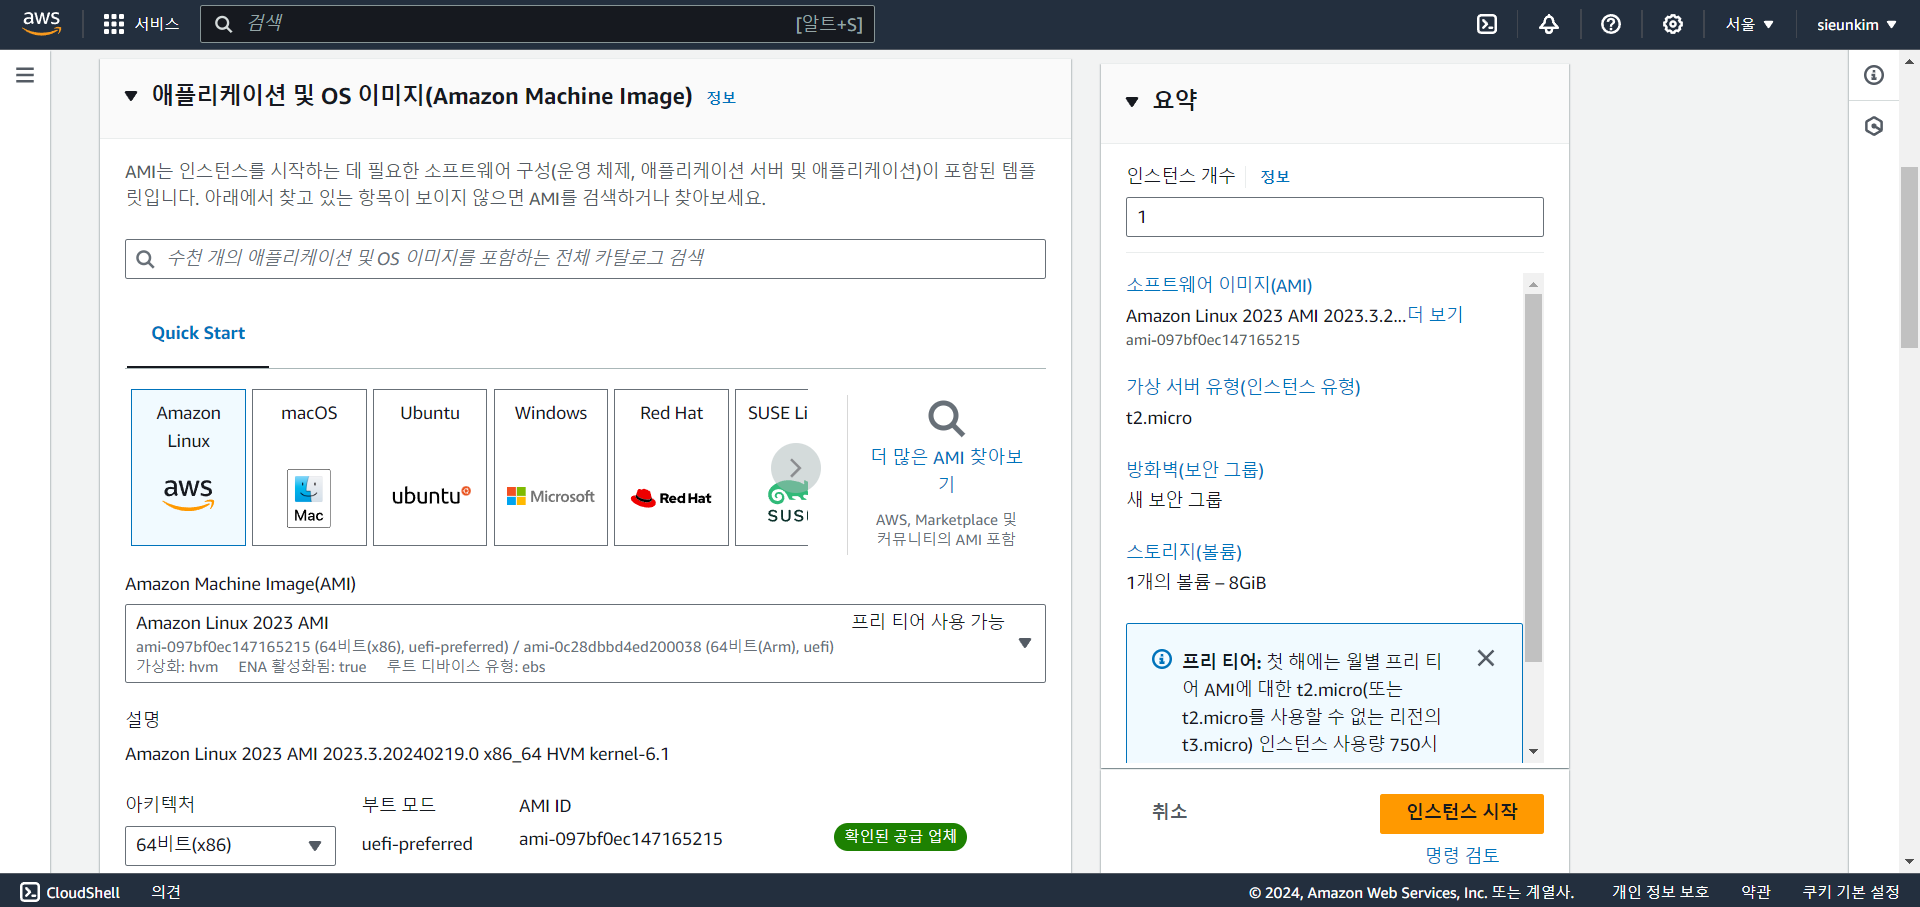
Task: Select the SUSE Linux OS tile
Action: tap(771, 467)
